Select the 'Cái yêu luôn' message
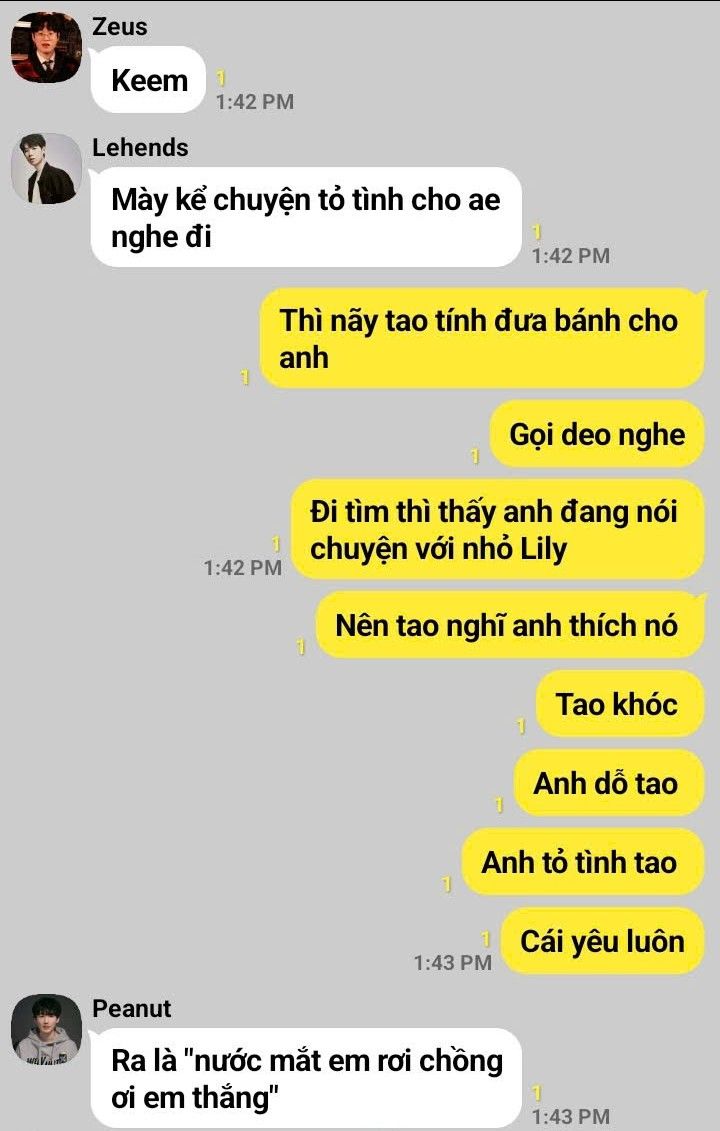720x1131 pixels. coord(602,941)
